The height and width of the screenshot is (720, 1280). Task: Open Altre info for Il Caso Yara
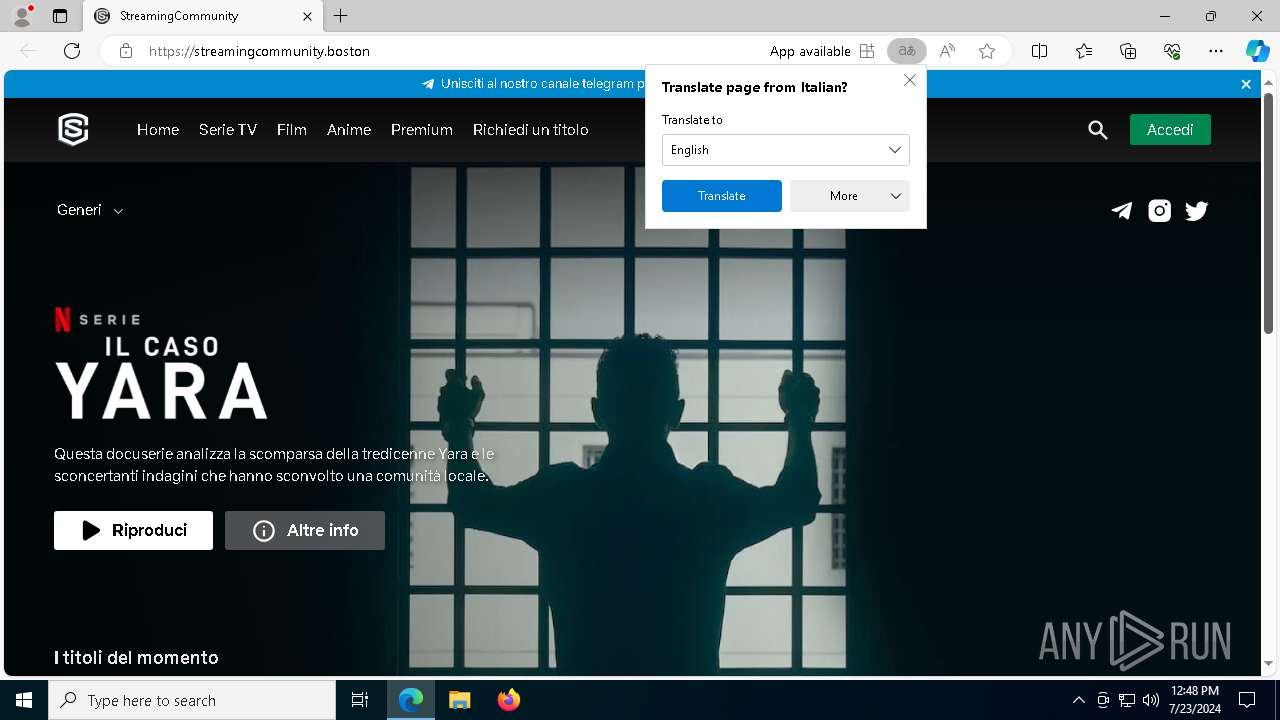pos(305,530)
